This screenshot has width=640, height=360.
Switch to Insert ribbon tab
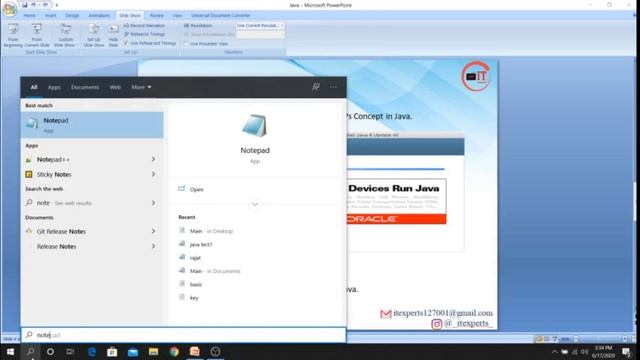pyautogui.click(x=51, y=16)
